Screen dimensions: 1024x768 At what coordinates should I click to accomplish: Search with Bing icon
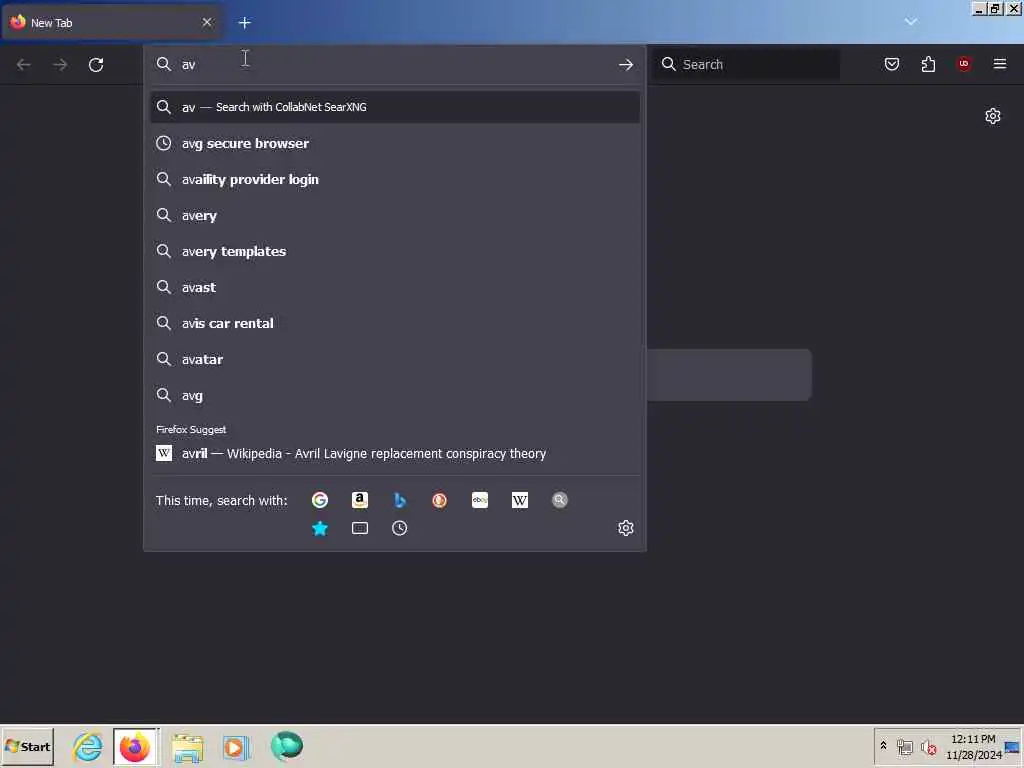(x=400, y=500)
